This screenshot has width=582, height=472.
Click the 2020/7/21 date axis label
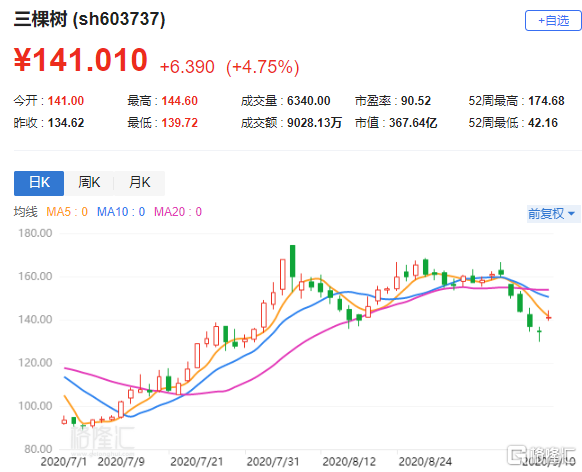pos(197,462)
